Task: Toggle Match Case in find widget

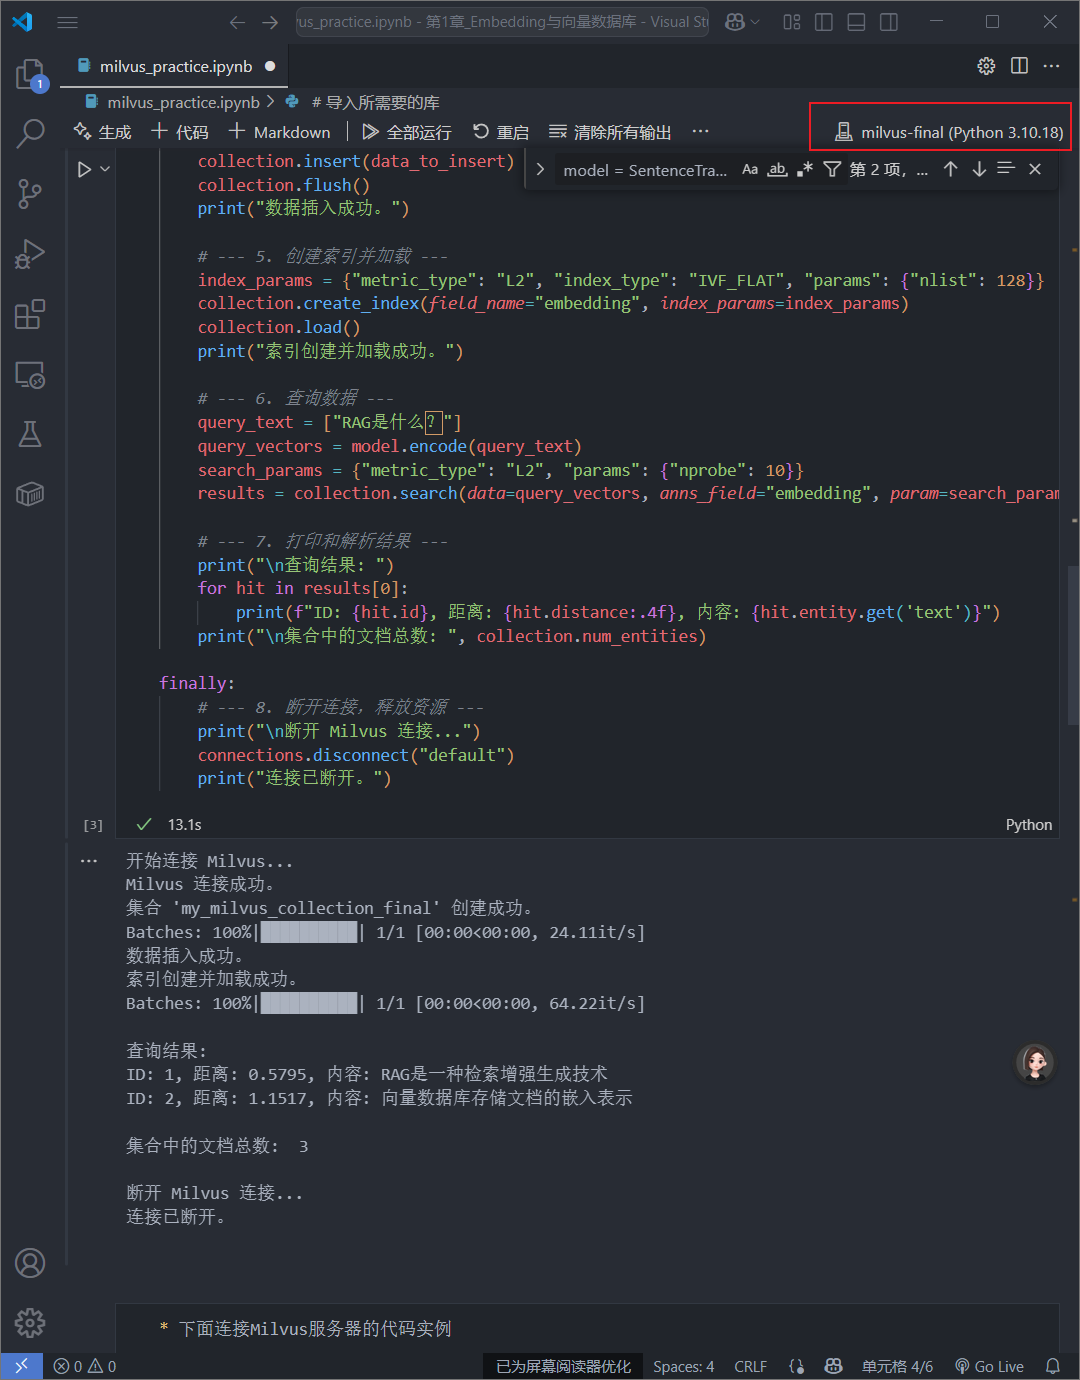Action: 750,170
